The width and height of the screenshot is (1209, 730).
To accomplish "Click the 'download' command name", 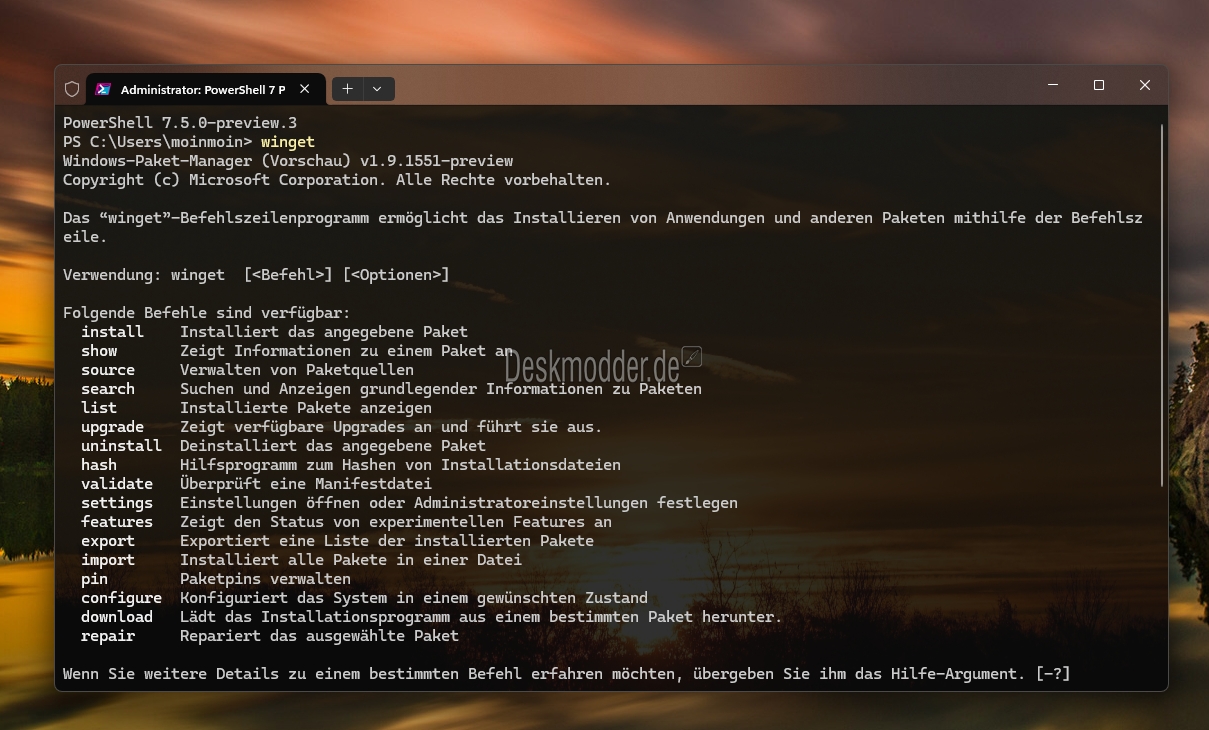I will [x=117, y=617].
